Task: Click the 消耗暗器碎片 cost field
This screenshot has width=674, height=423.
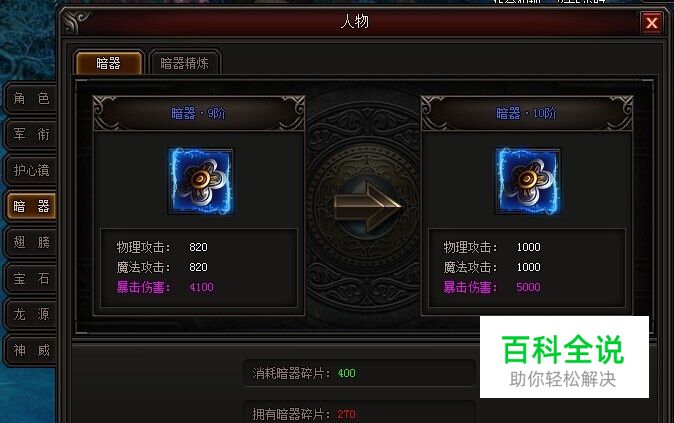Action: pos(359,373)
